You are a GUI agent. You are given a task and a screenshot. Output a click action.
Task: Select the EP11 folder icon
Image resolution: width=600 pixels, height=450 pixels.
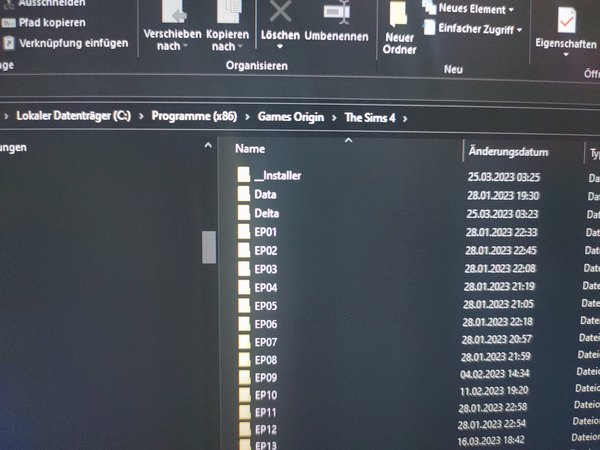pos(245,412)
